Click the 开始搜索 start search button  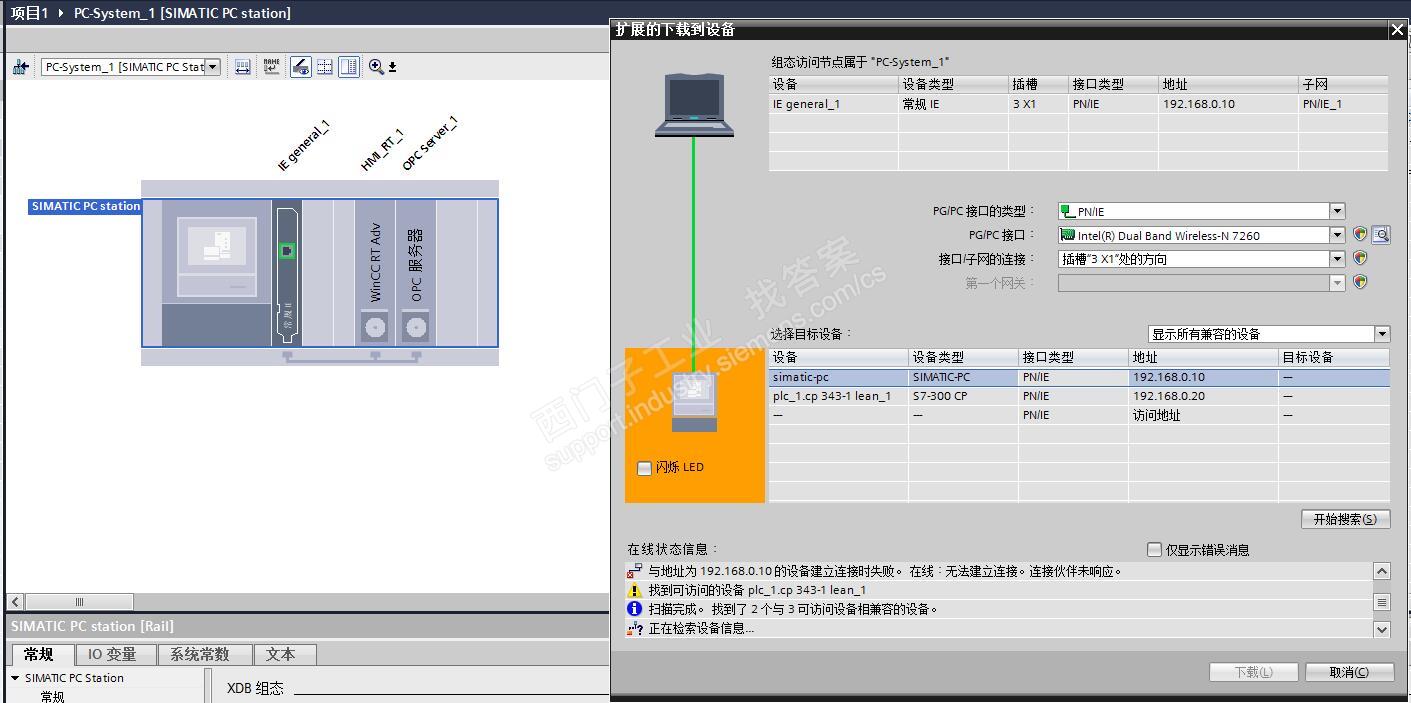point(1345,519)
